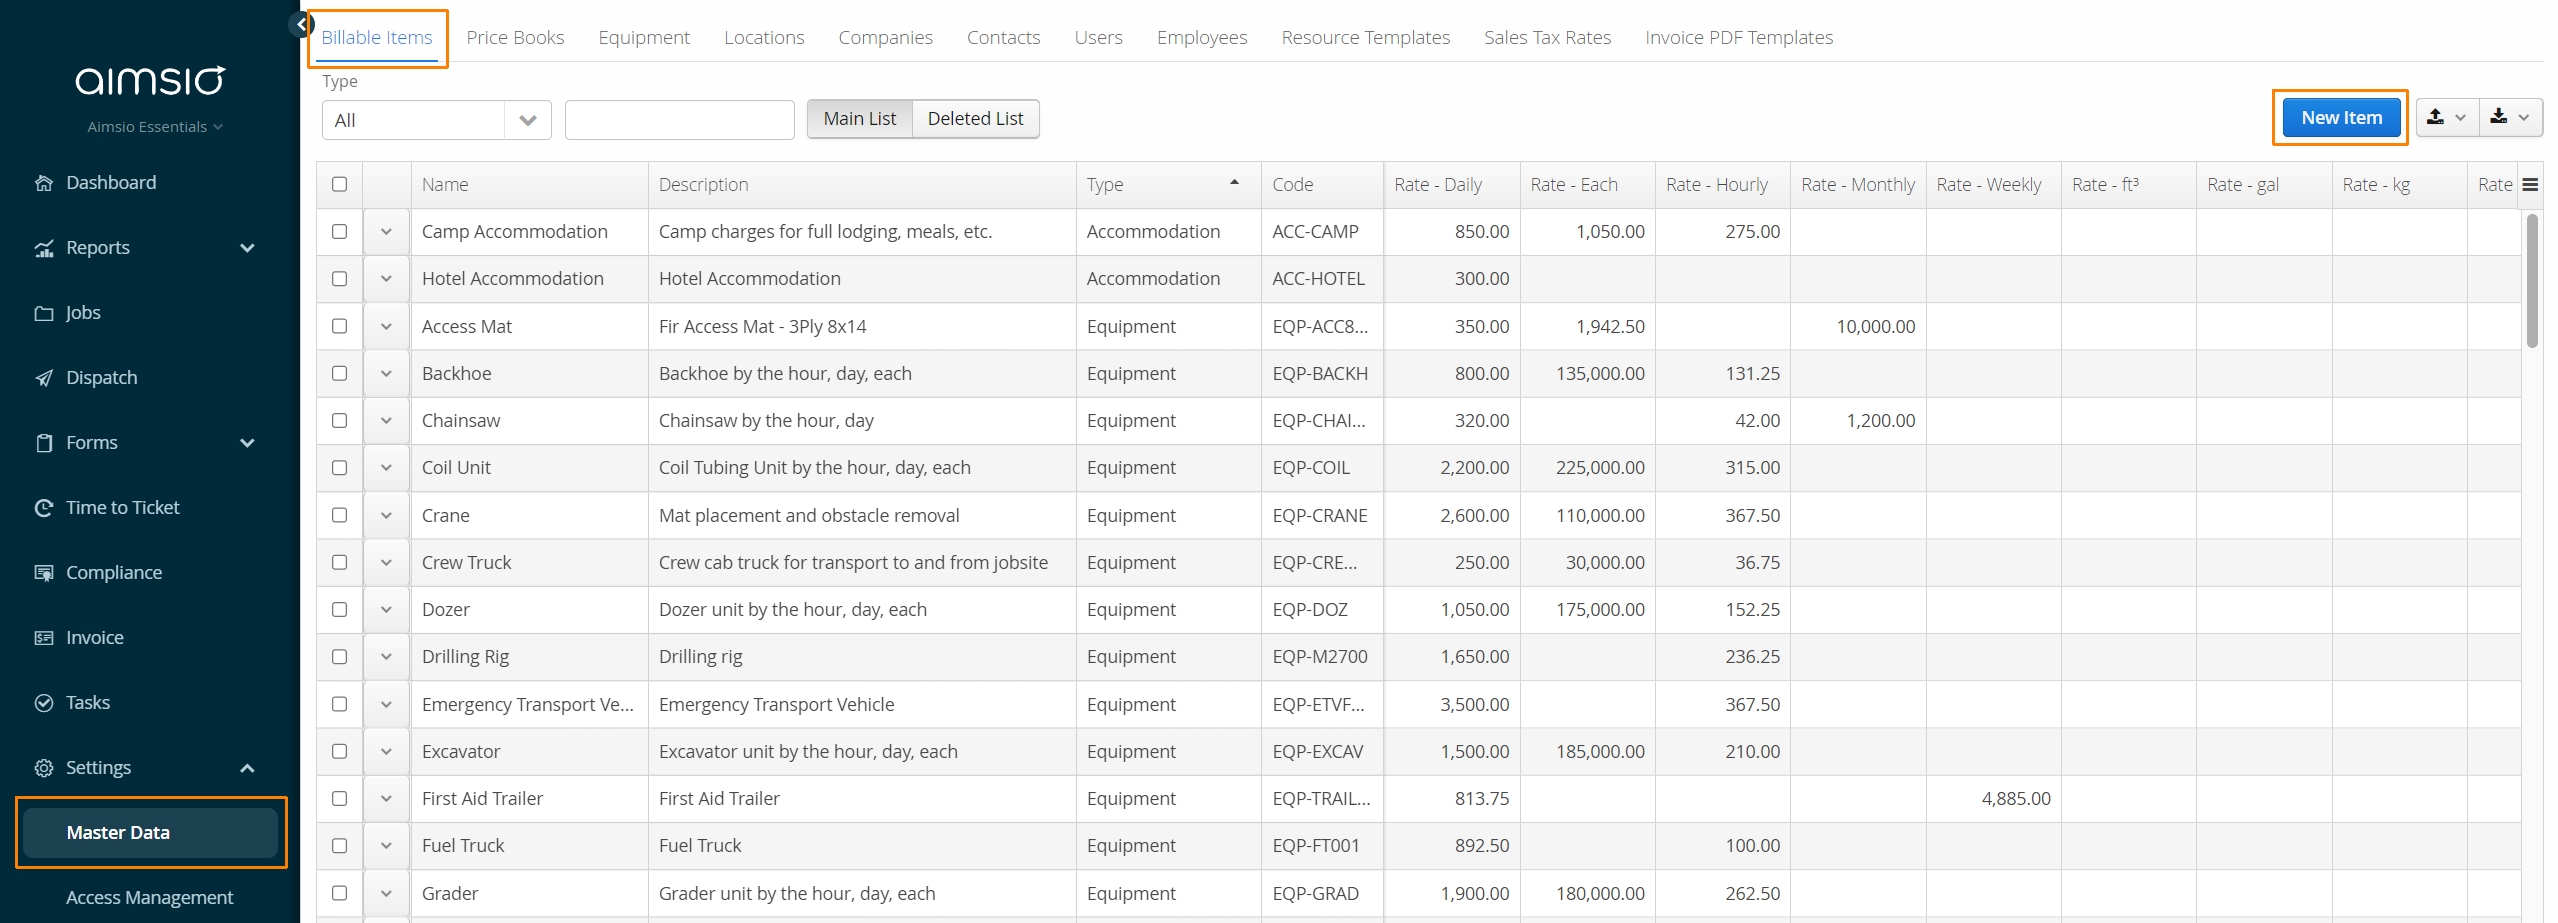Collapse the sidebar with the arrow icon
2558x923 pixels.
coord(301,24)
